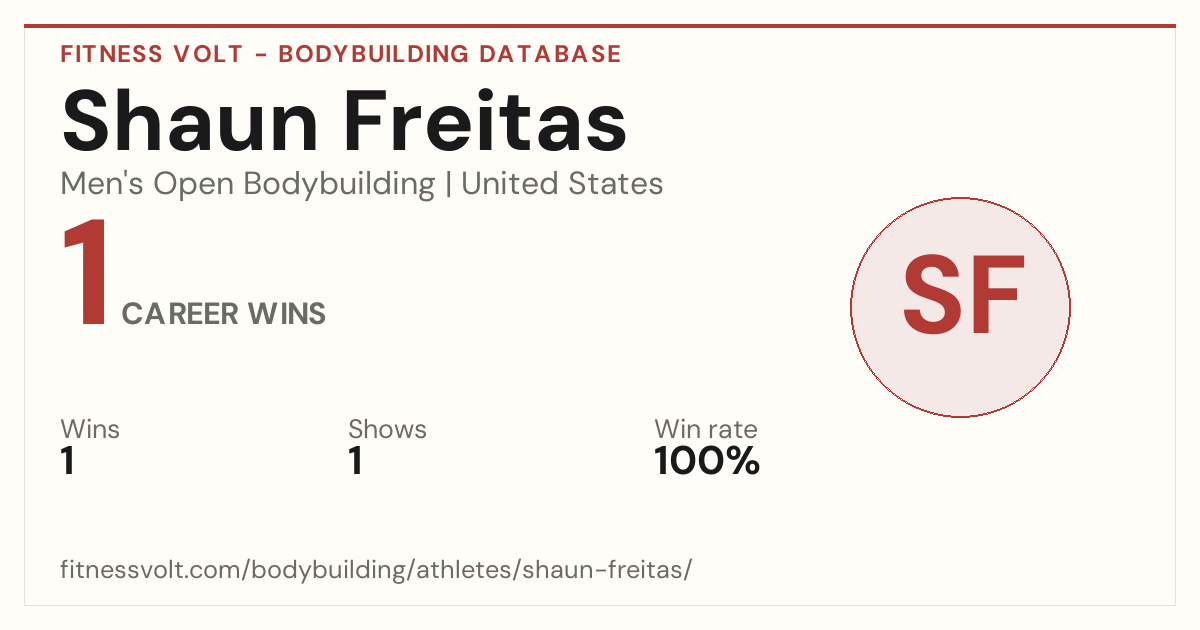Click the letter S in the avatar
1200x630 pixels.
pyautogui.click(x=933, y=295)
